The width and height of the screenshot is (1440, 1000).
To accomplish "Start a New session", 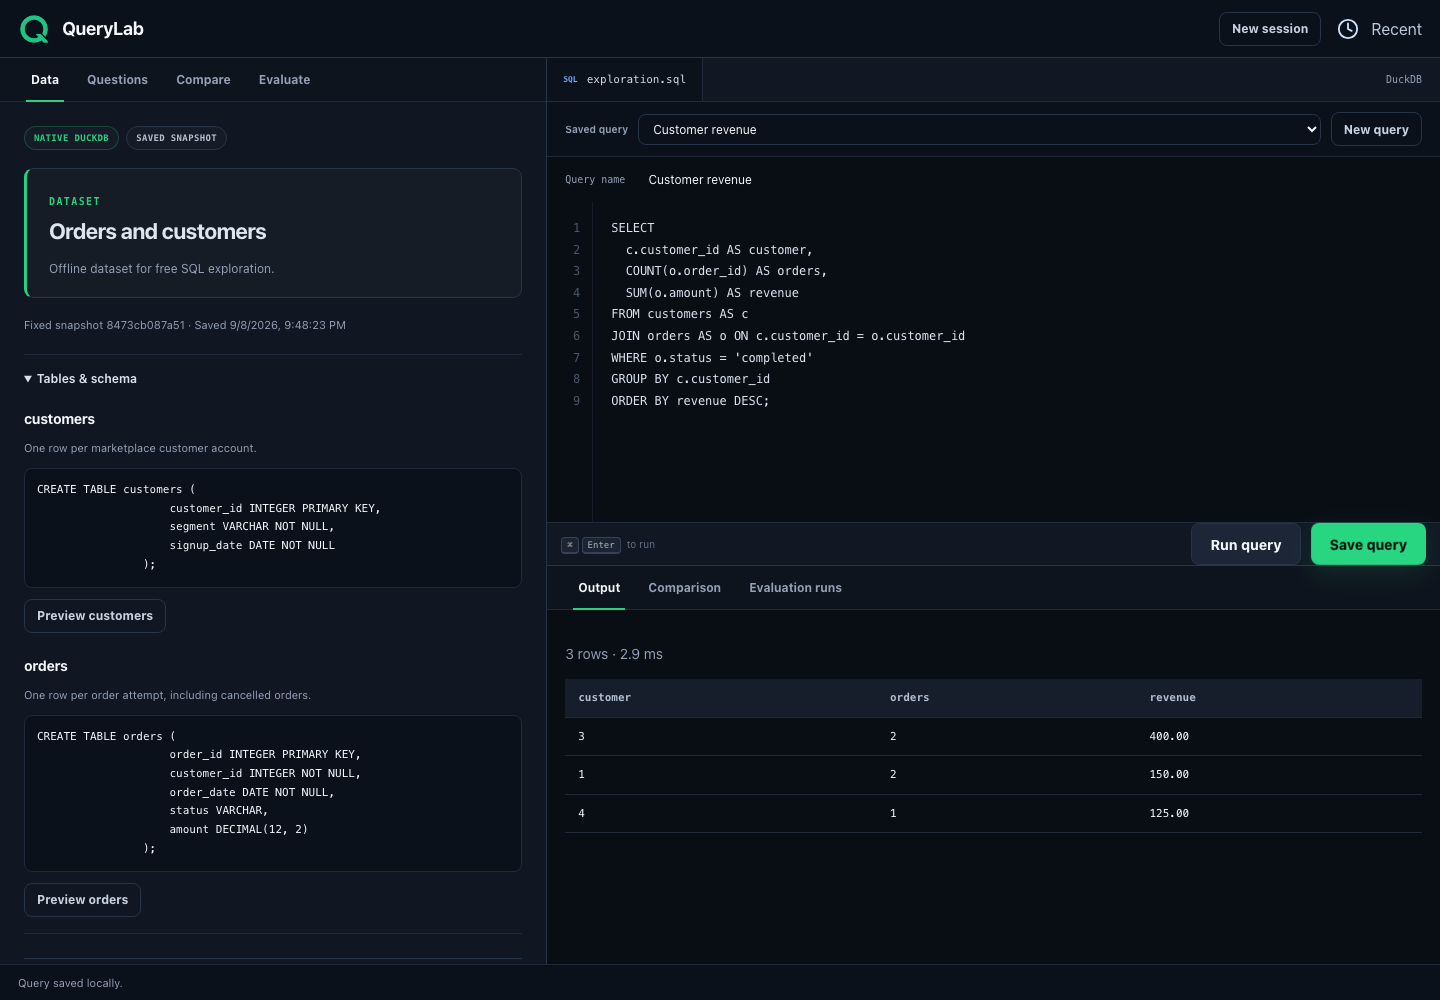I will (x=1270, y=29).
